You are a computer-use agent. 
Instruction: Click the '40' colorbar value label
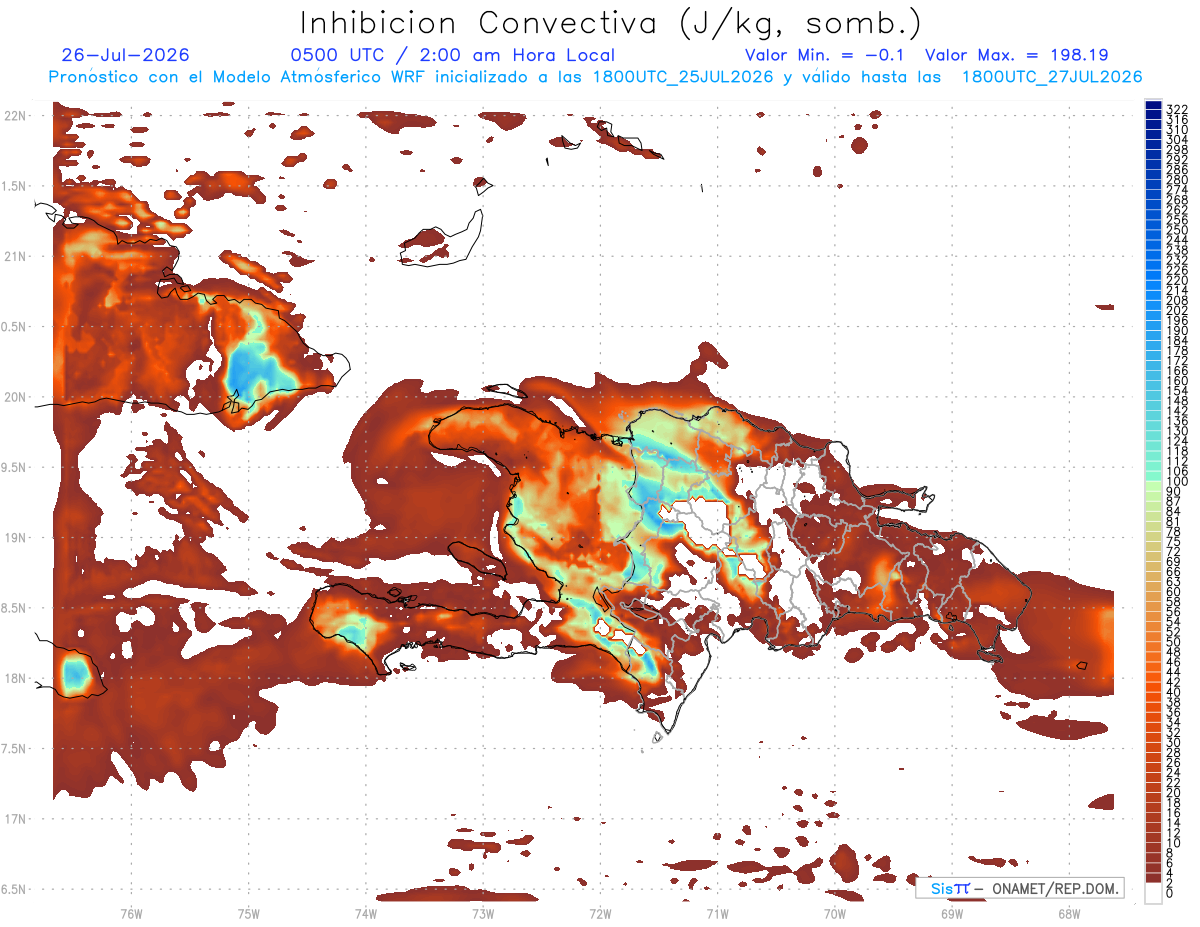[1173, 693]
